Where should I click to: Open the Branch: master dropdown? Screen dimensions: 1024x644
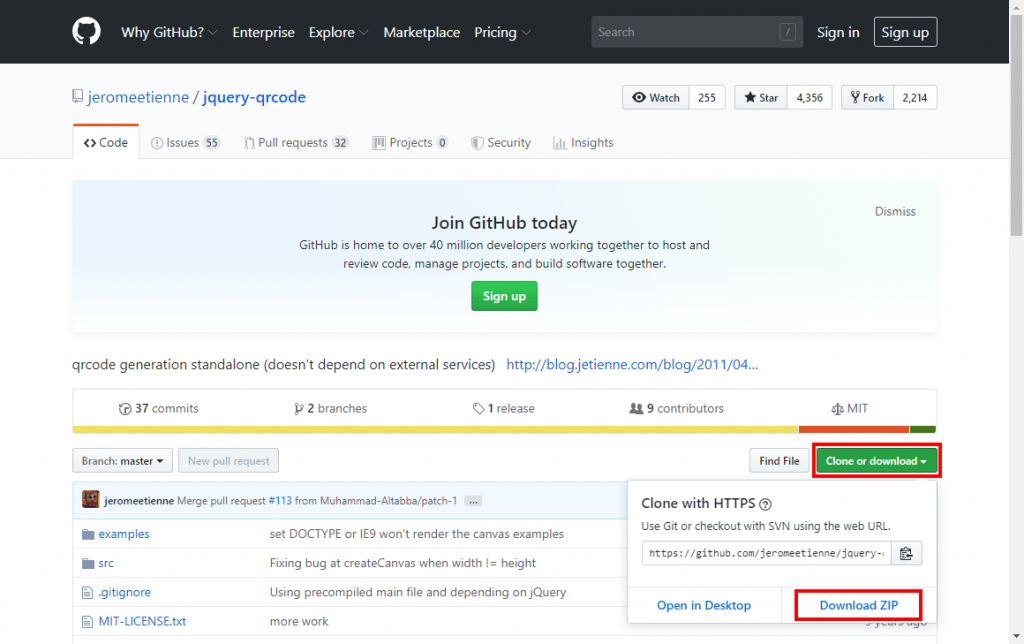[121, 461]
